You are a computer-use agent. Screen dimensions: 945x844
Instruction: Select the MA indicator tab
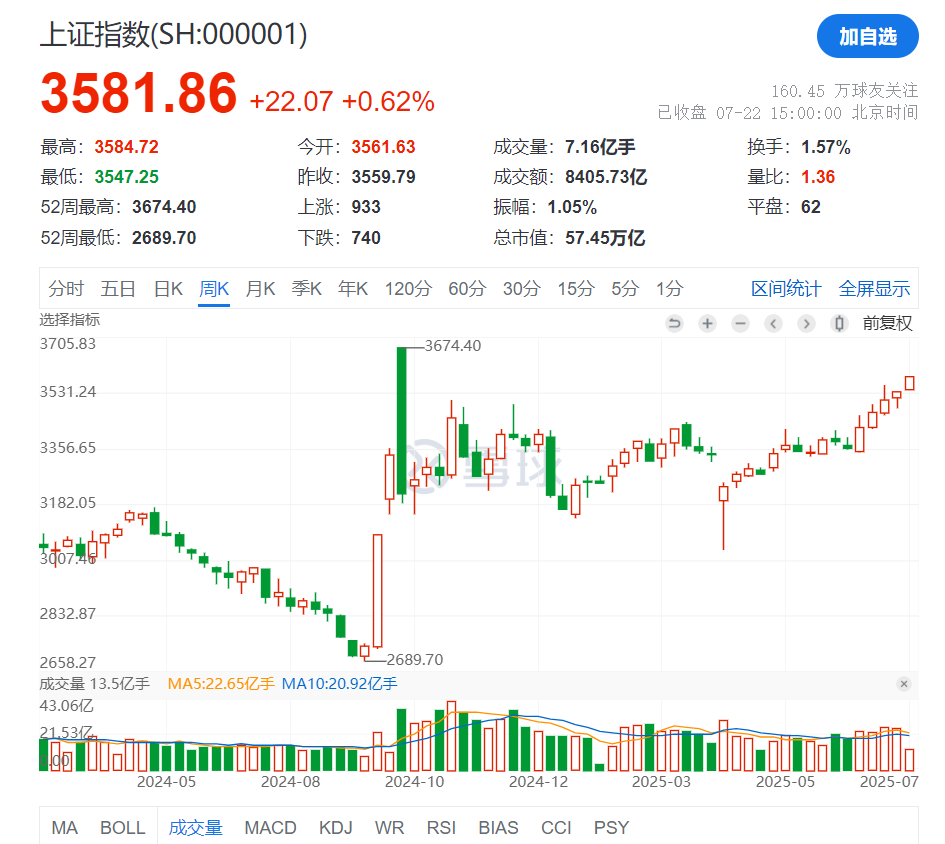click(x=64, y=828)
